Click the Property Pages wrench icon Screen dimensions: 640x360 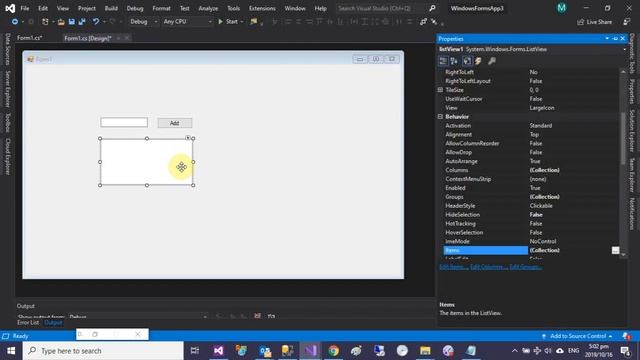point(491,61)
